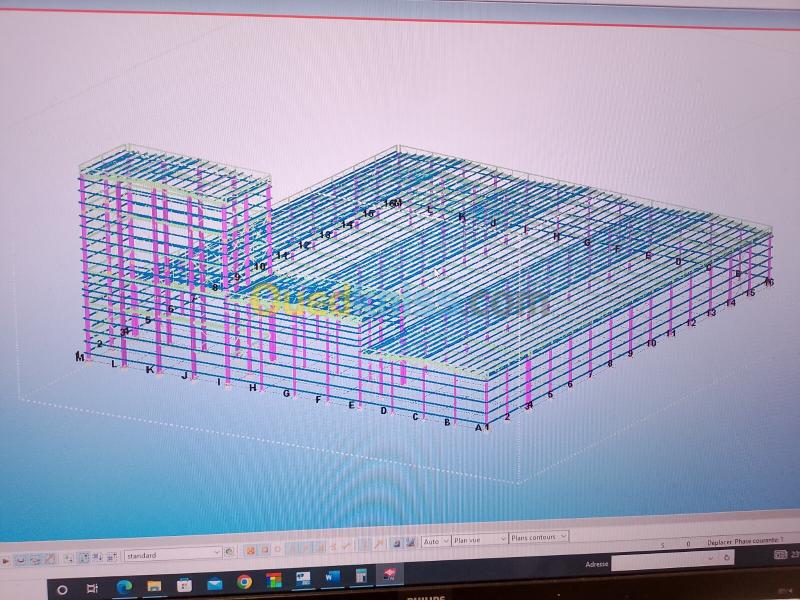Open Microsoft Store from the taskbar
This screenshot has height=600, width=800.
pyautogui.click(x=184, y=585)
